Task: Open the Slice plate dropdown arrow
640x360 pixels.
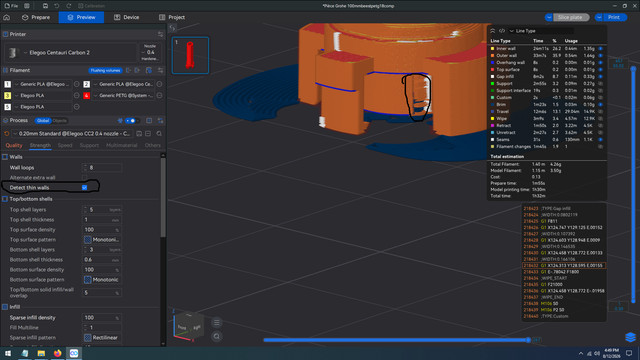Action: pyautogui.click(x=549, y=17)
